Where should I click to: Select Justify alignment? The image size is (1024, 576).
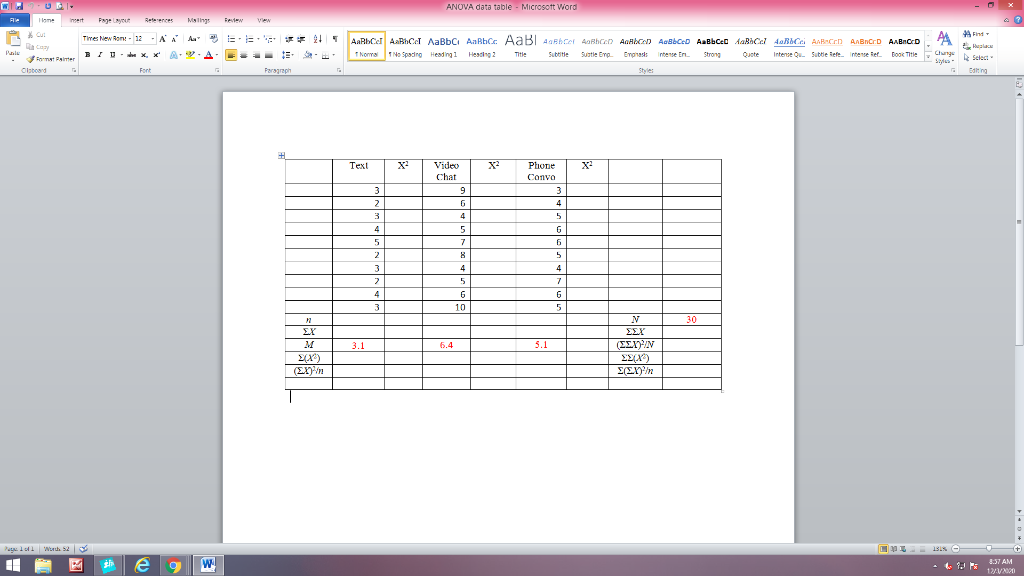(x=268, y=56)
